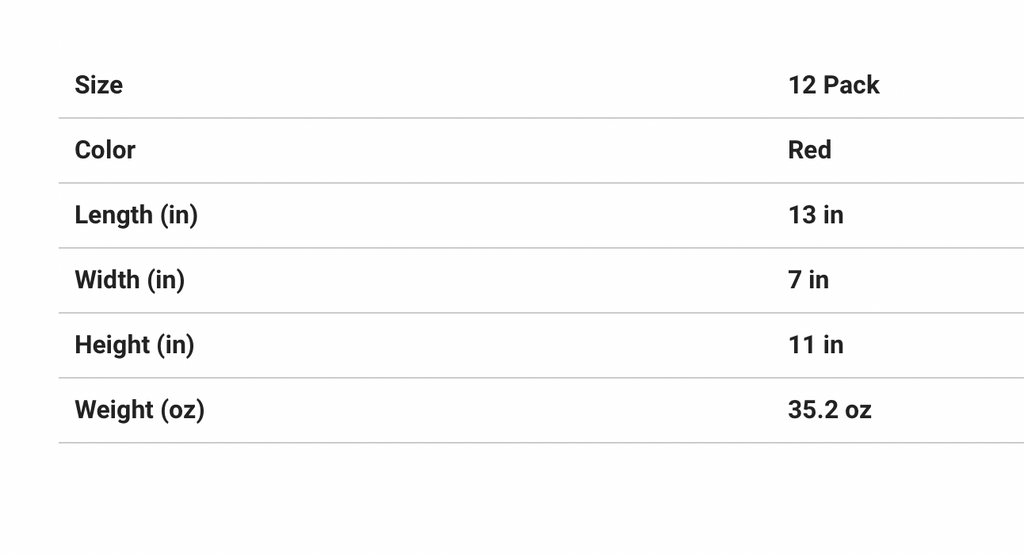Click the divider line below Width row
This screenshot has width=1024, height=556.
click(x=540, y=313)
